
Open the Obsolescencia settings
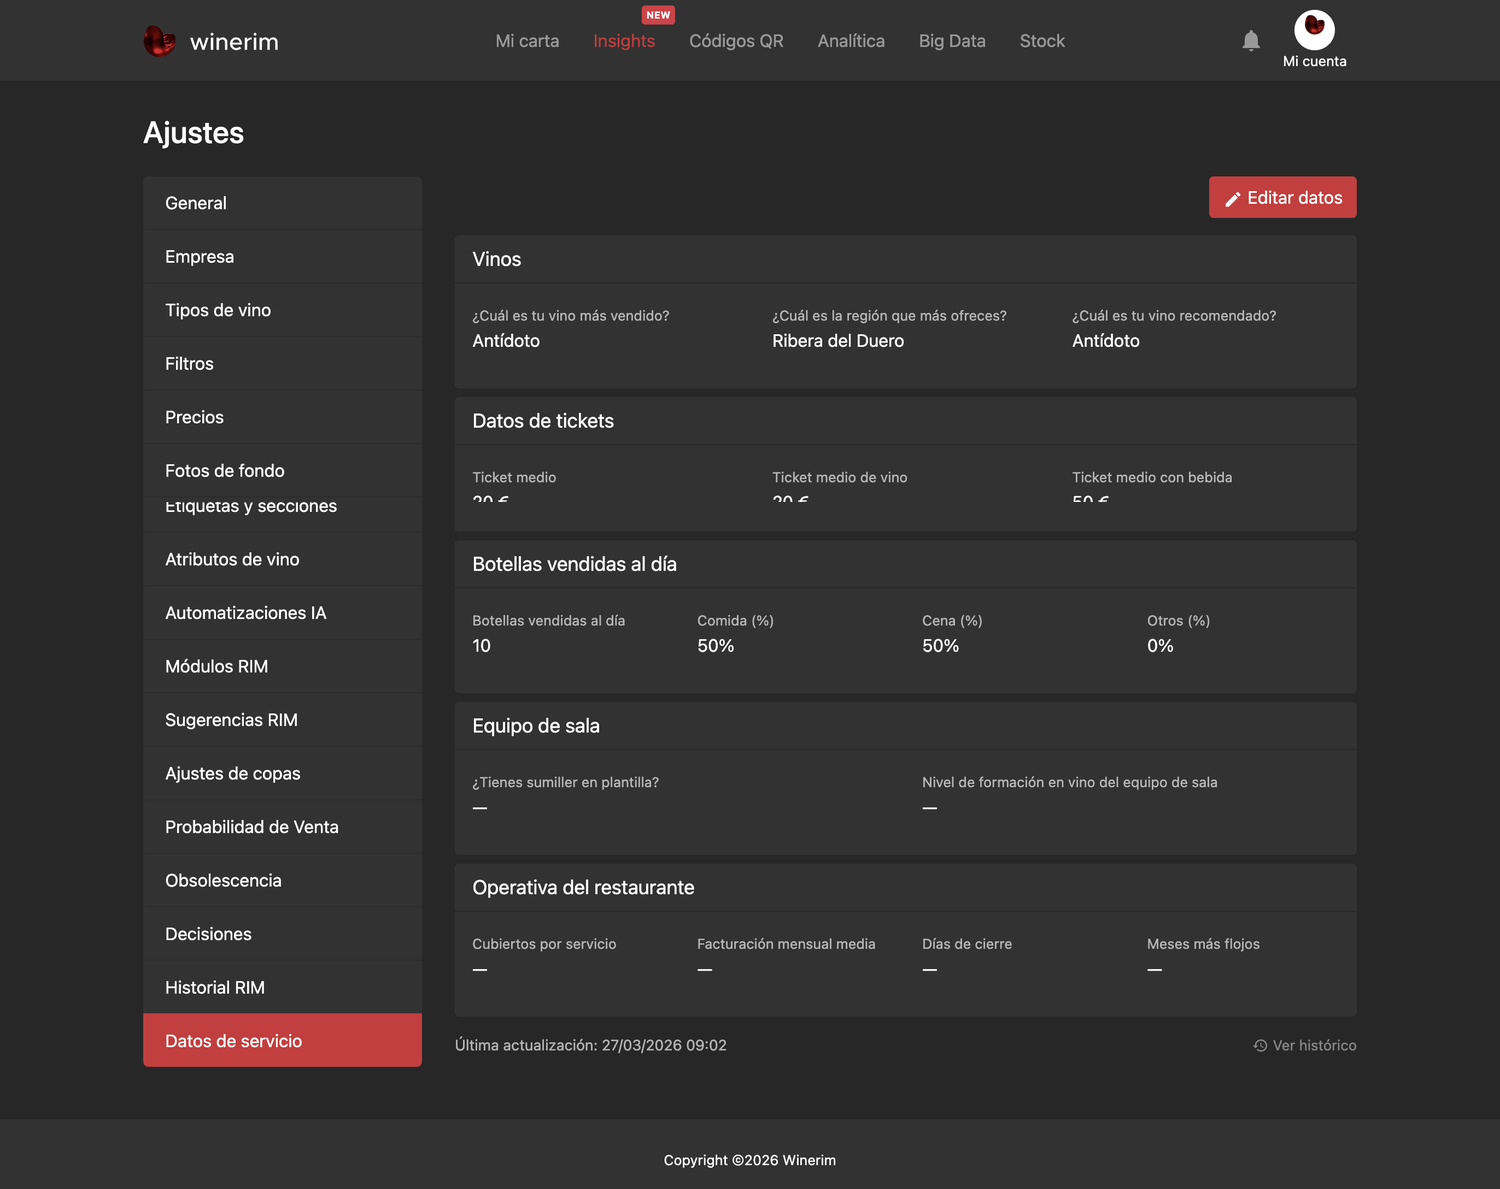coord(282,880)
